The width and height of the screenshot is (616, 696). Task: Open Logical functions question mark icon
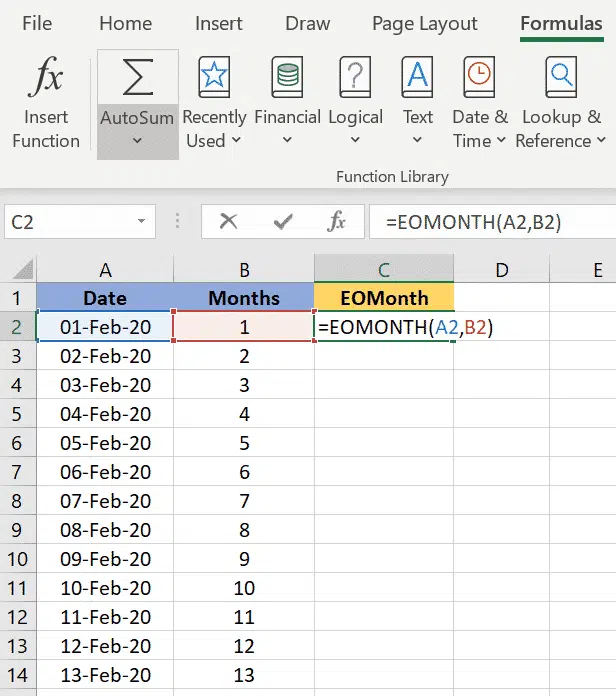coord(355,76)
